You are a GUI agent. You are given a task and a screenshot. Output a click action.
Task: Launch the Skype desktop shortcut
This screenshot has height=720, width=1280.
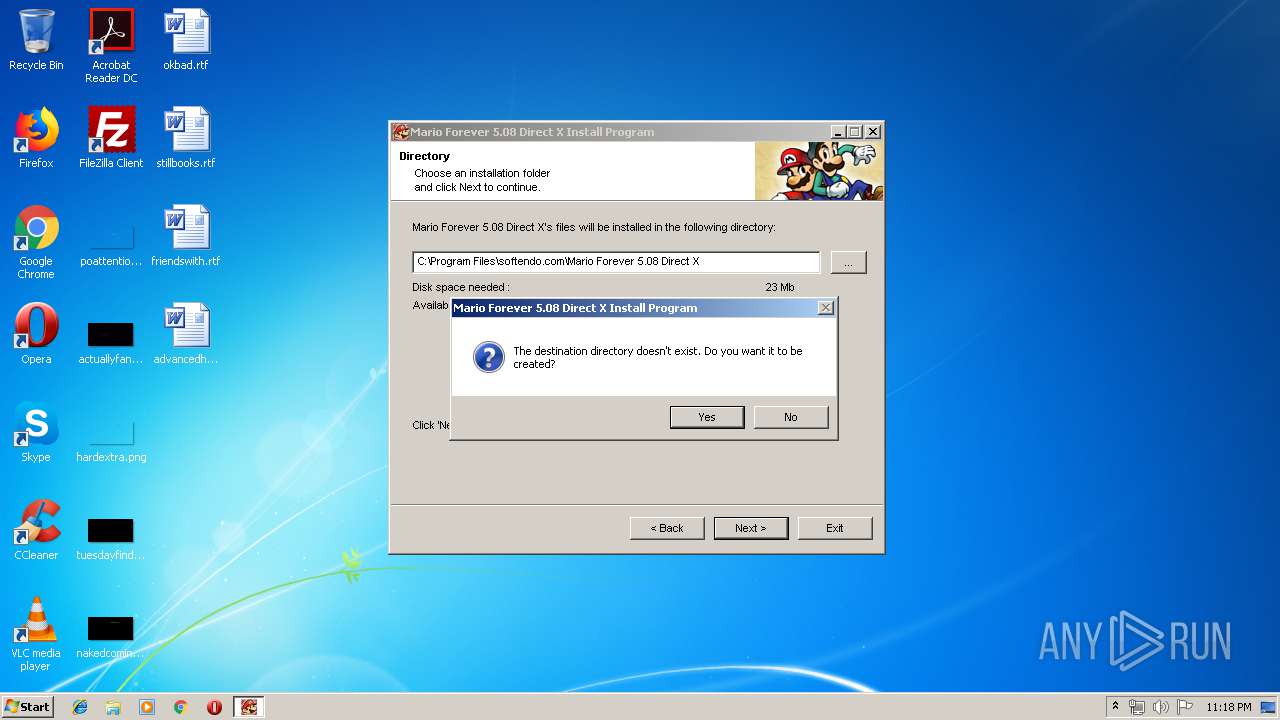click(x=36, y=432)
